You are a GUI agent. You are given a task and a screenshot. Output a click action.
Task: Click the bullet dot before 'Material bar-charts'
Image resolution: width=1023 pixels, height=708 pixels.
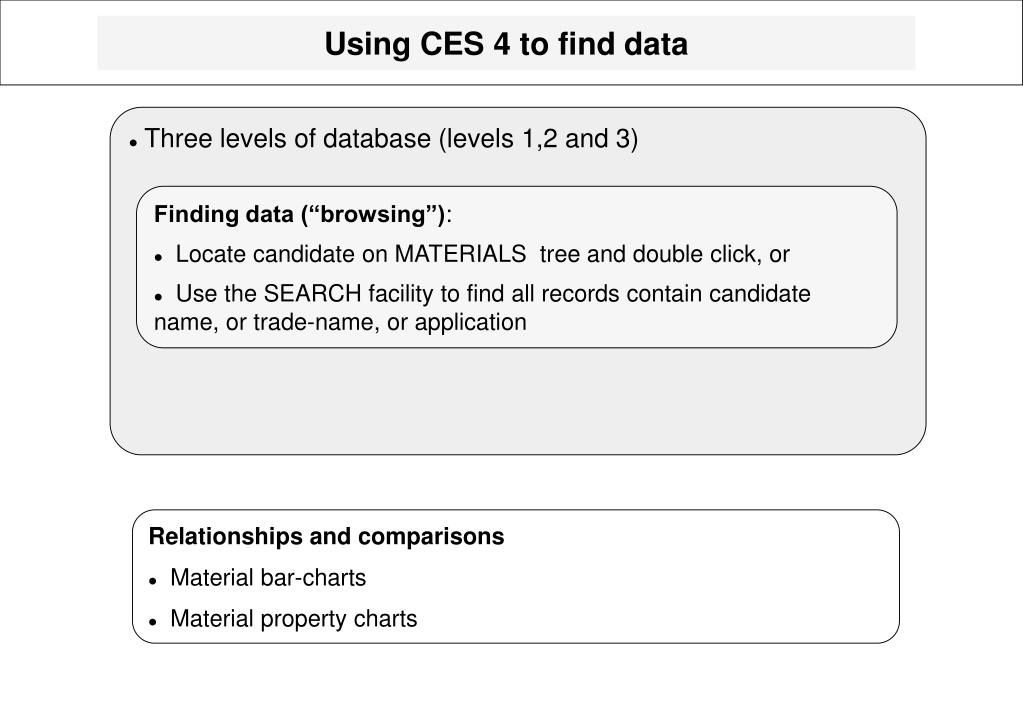[153, 581]
